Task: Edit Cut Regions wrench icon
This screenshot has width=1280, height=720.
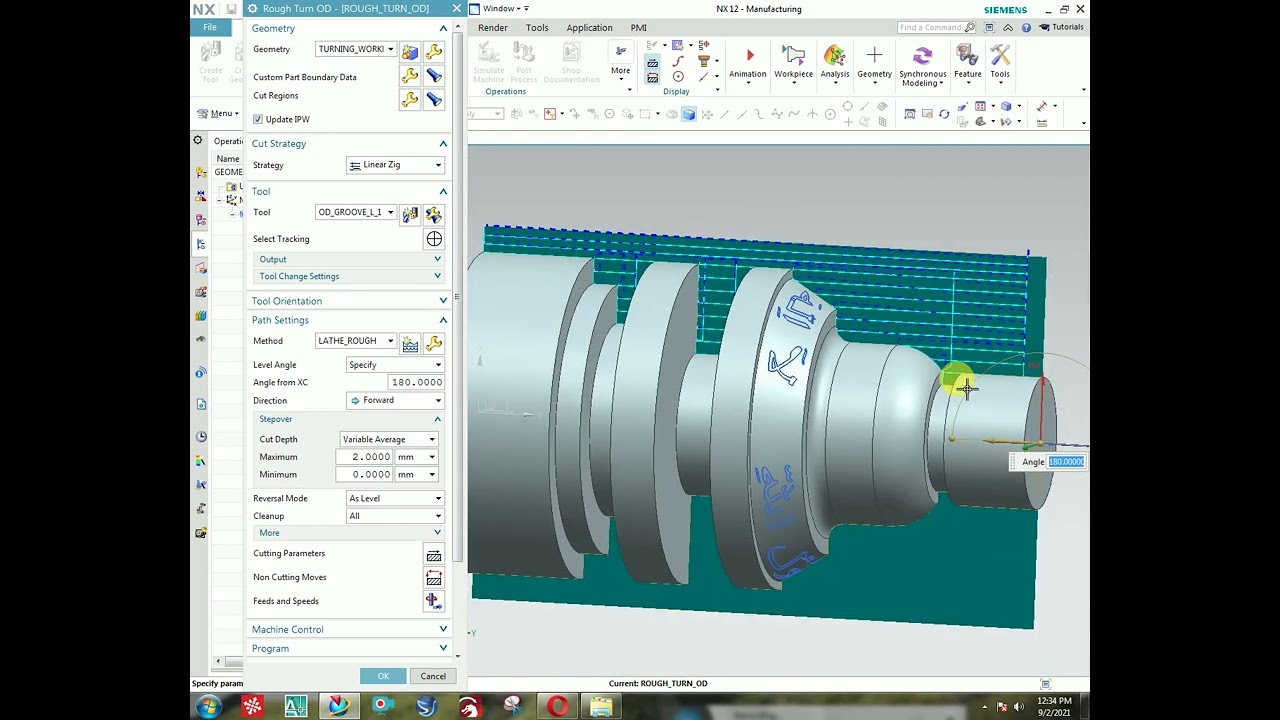Action: 410,99
